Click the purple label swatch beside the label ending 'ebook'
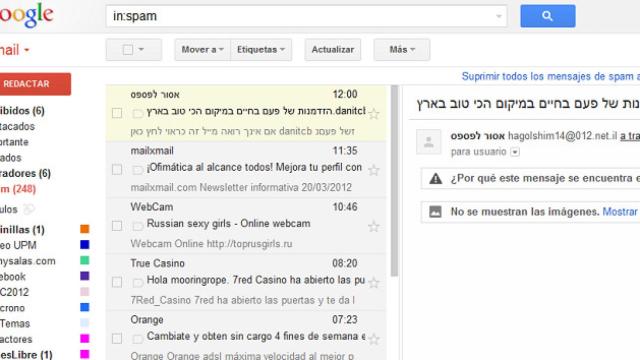Screen dimensions: 640x360 pyautogui.click(x=84, y=276)
